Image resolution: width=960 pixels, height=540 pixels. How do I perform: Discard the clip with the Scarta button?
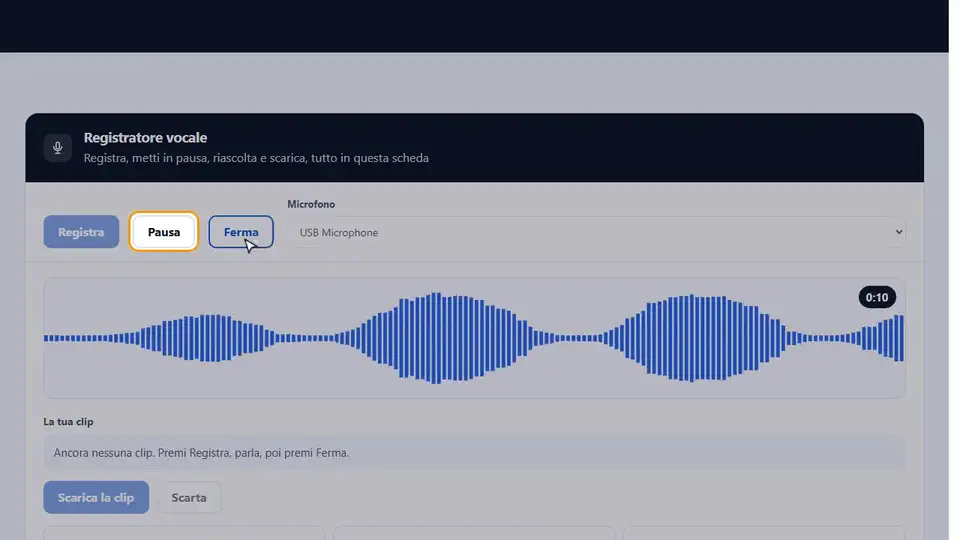point(189,498)
